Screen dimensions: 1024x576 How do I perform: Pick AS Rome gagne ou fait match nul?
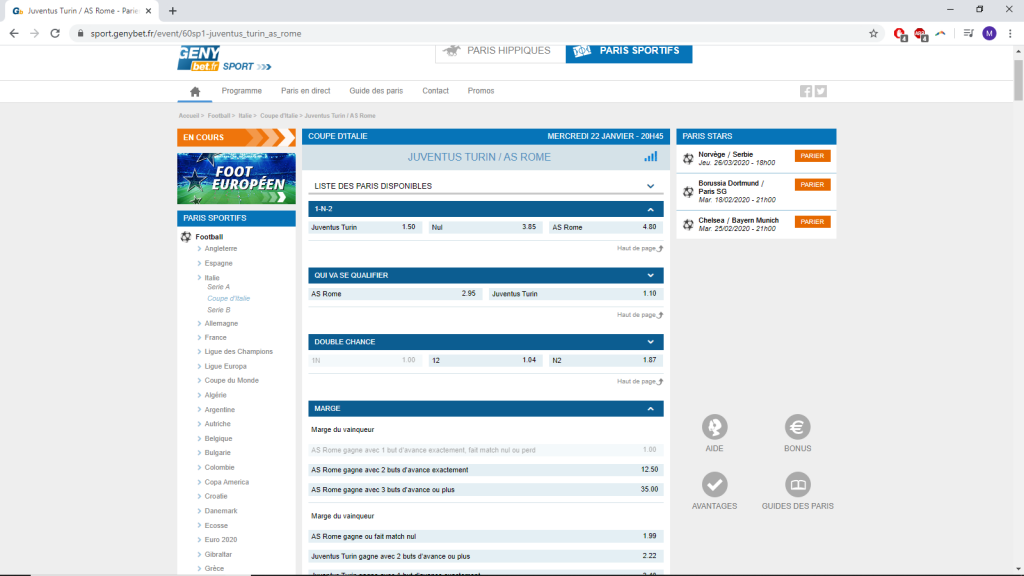coord(486,536)
